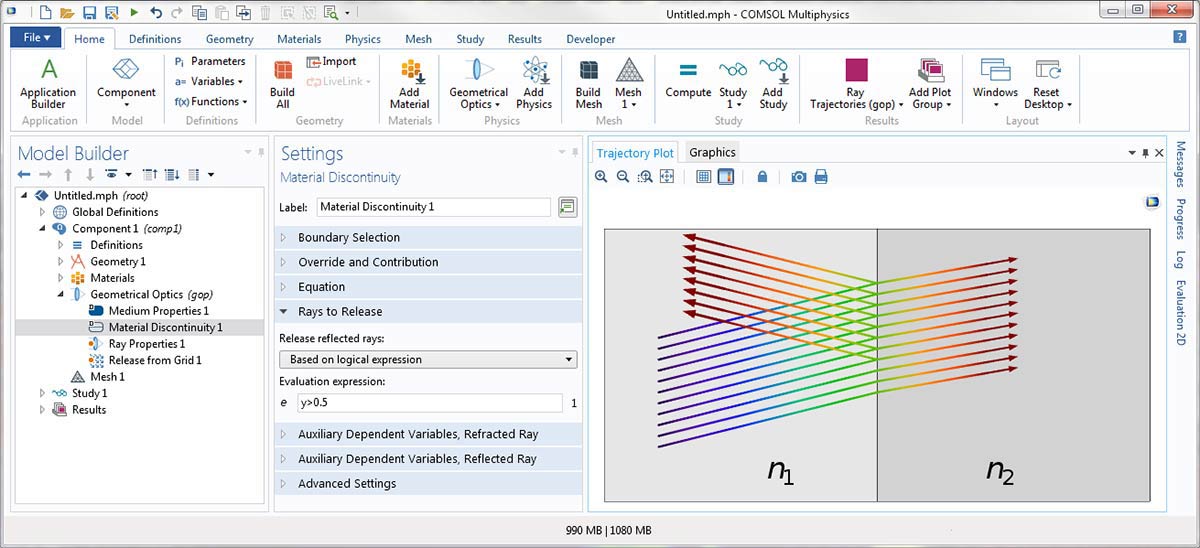Click the print icon in plot toolbar
This screenshot has width=1200, height=548.
point(821,177)
